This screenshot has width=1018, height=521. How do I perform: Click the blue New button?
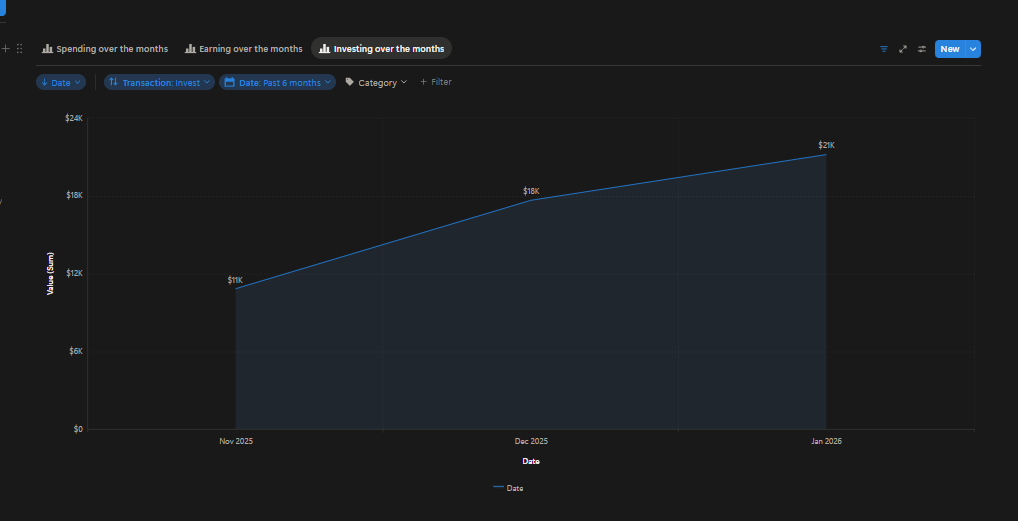pyautogui.click(x=950, y=49)
